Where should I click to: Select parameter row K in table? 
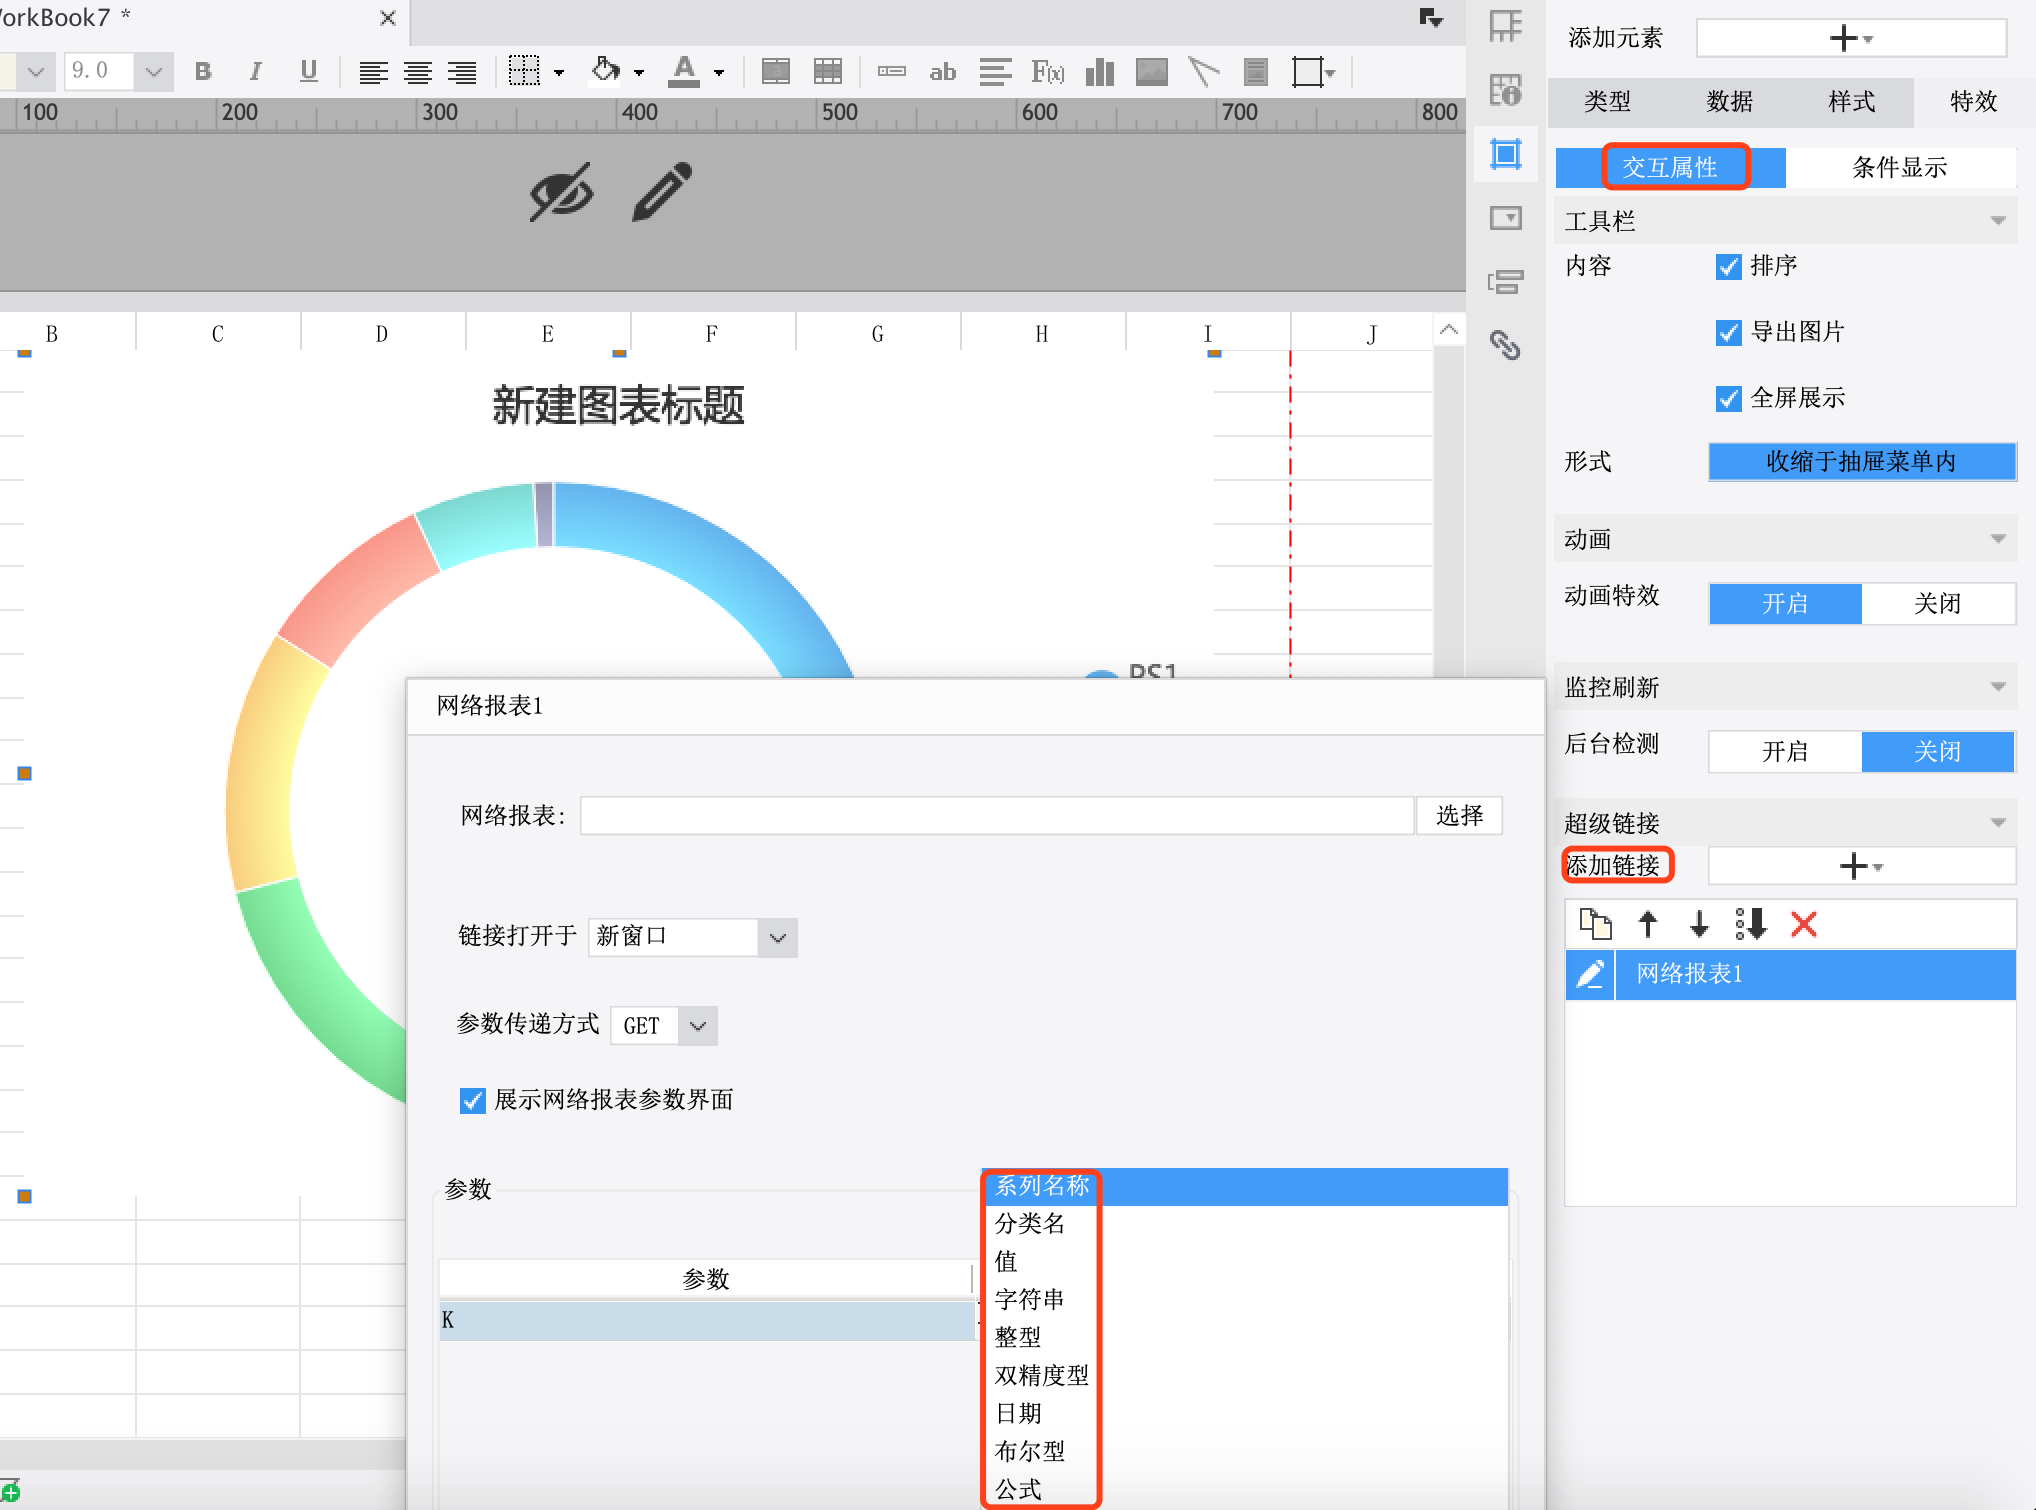pos(706,1321)
